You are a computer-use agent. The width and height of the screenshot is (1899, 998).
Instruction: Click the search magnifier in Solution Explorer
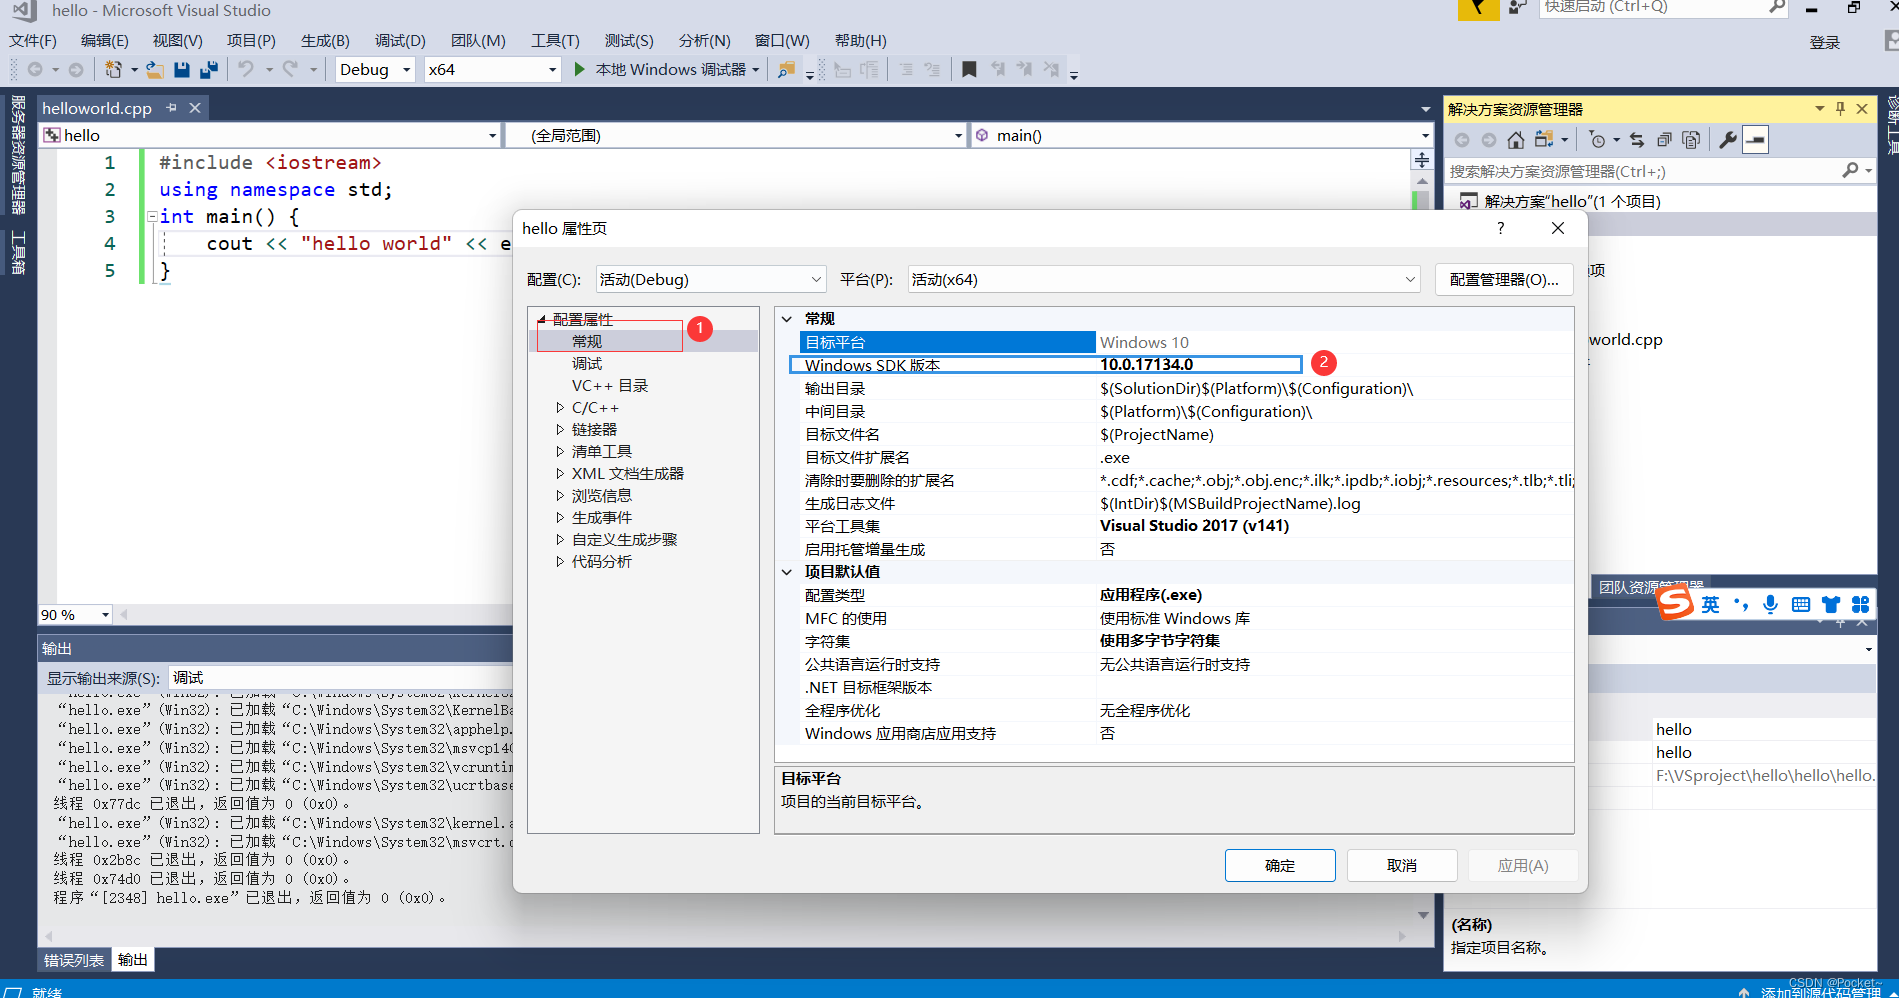coord(1850,171)
